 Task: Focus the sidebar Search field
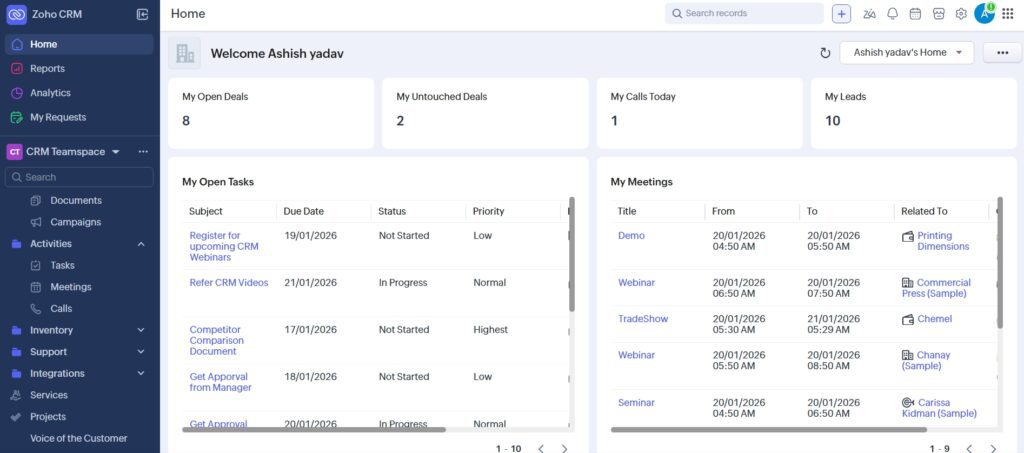tap(80, 177)
